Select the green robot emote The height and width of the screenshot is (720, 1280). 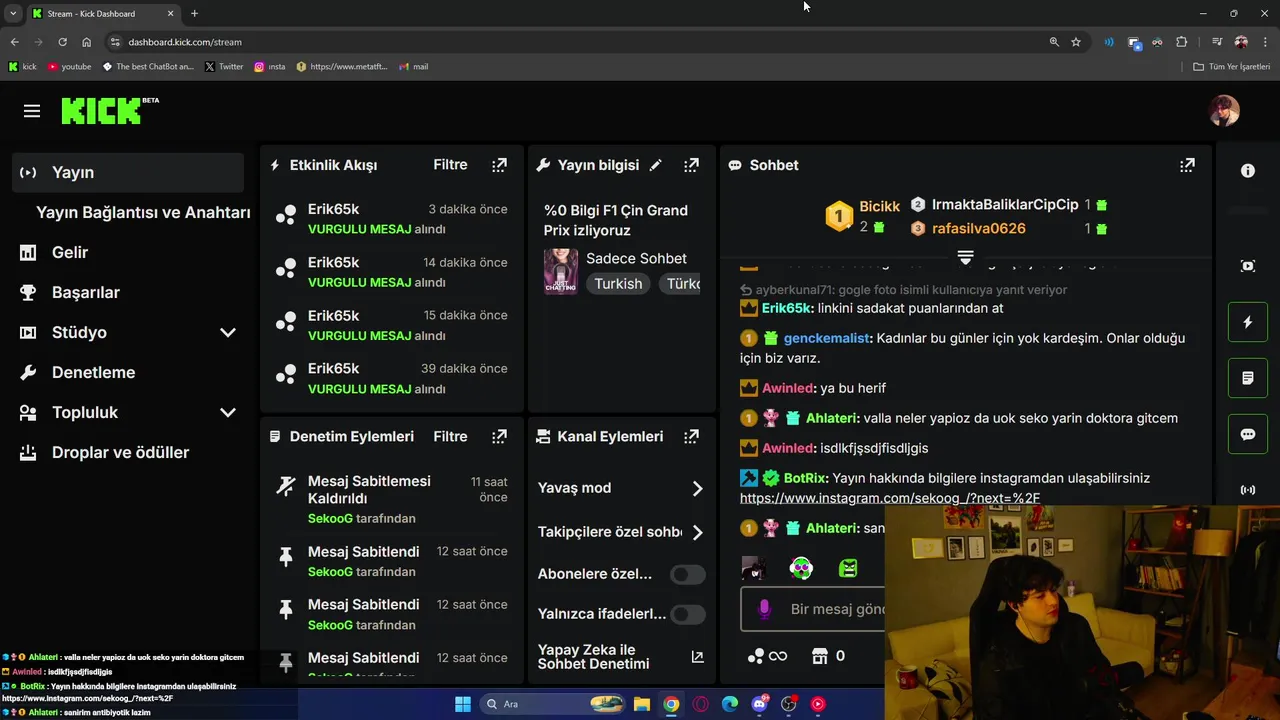[x=801, y=568]
